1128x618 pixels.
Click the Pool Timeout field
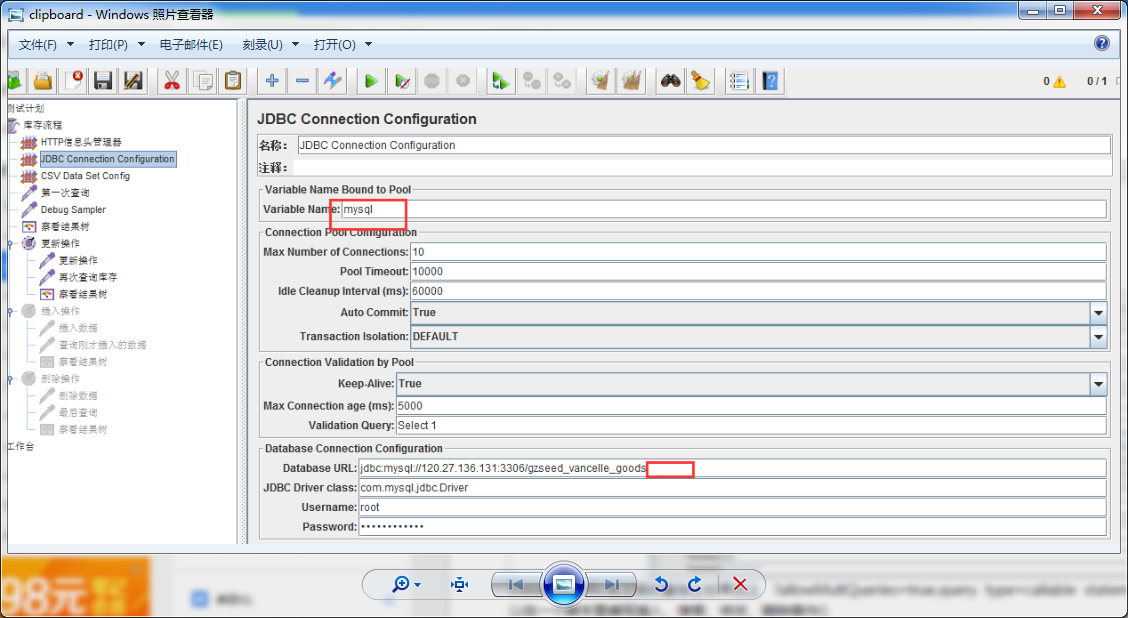[758, 272]
